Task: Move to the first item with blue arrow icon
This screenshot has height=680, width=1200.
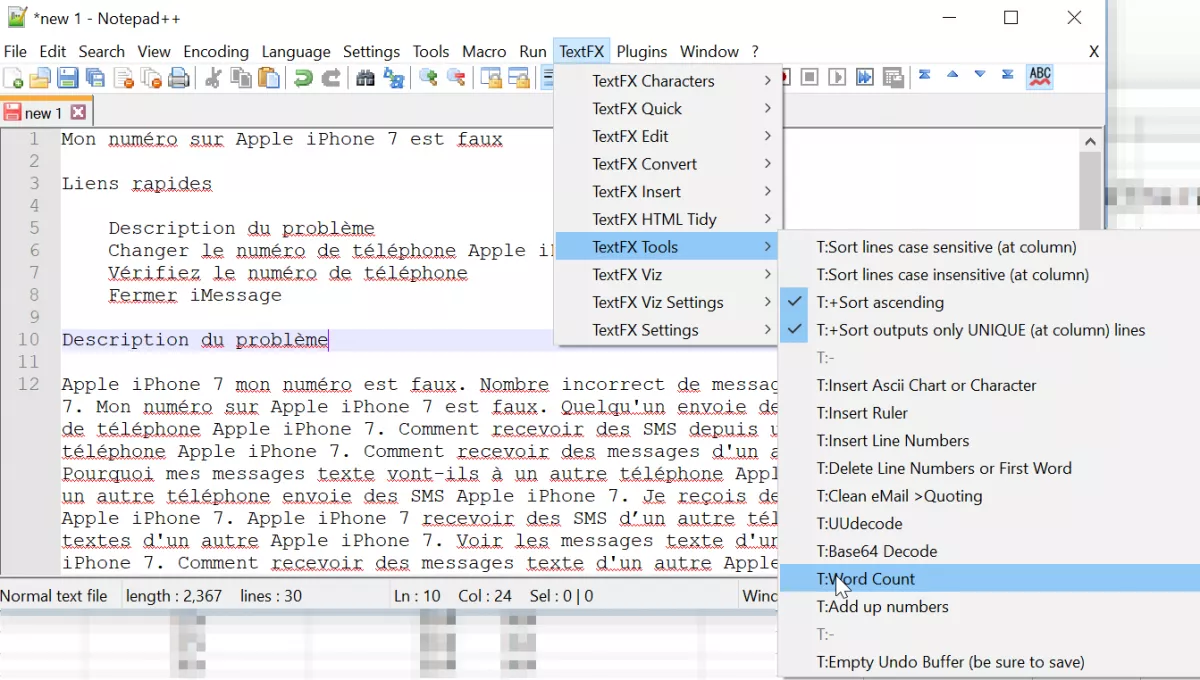Action: (x=925, y=75)
